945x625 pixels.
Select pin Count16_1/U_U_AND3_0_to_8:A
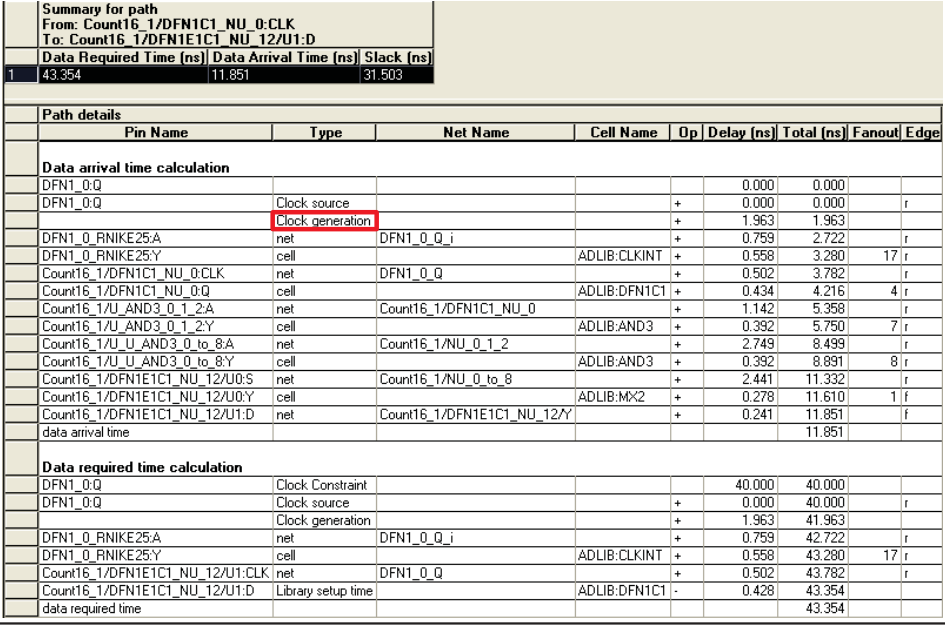pyautogui.click(x=156, y=344)
